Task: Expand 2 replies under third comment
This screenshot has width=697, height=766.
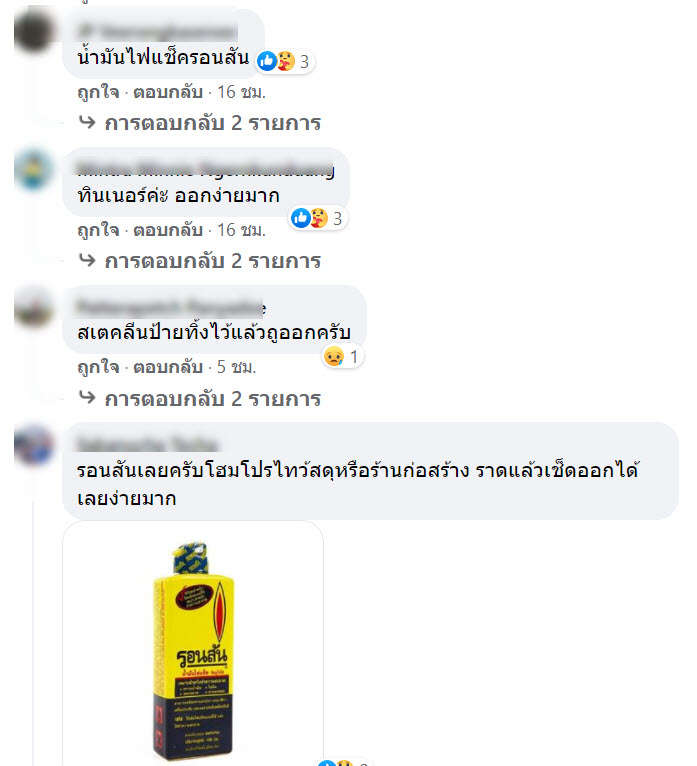Action: (x=212, y=399)
